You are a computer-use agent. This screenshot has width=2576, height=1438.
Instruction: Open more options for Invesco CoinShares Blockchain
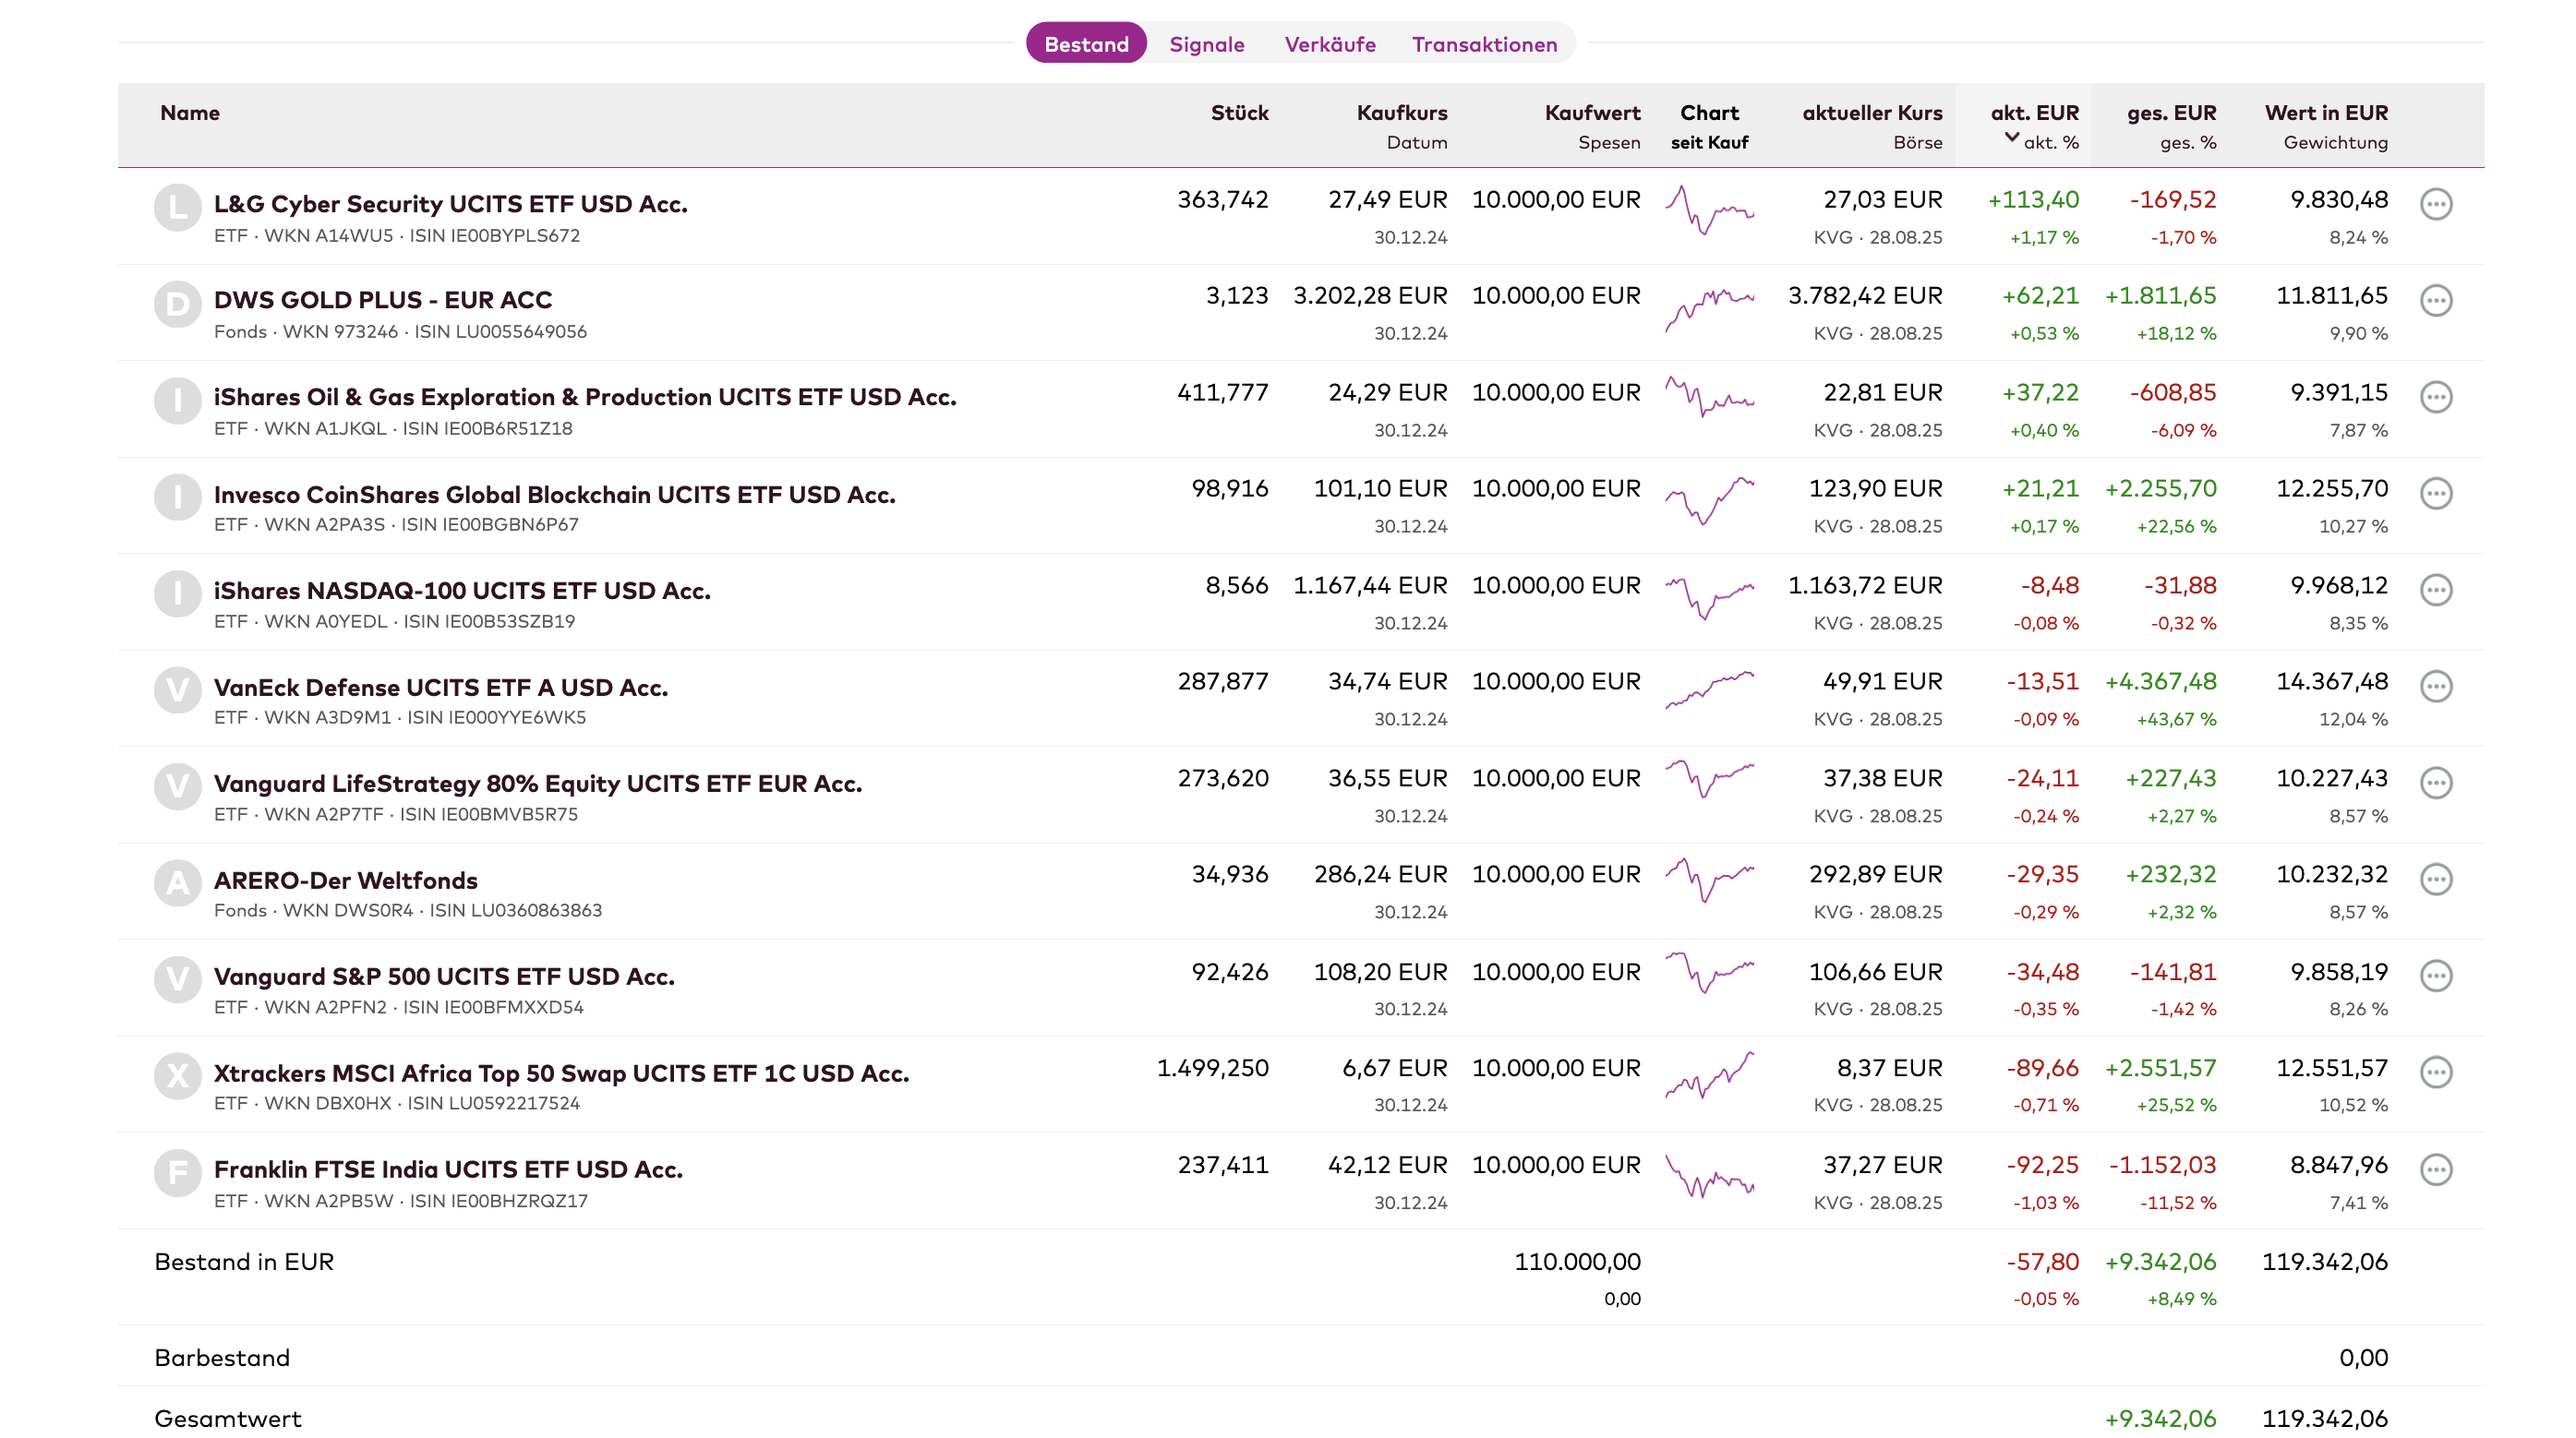(2435, 493)
